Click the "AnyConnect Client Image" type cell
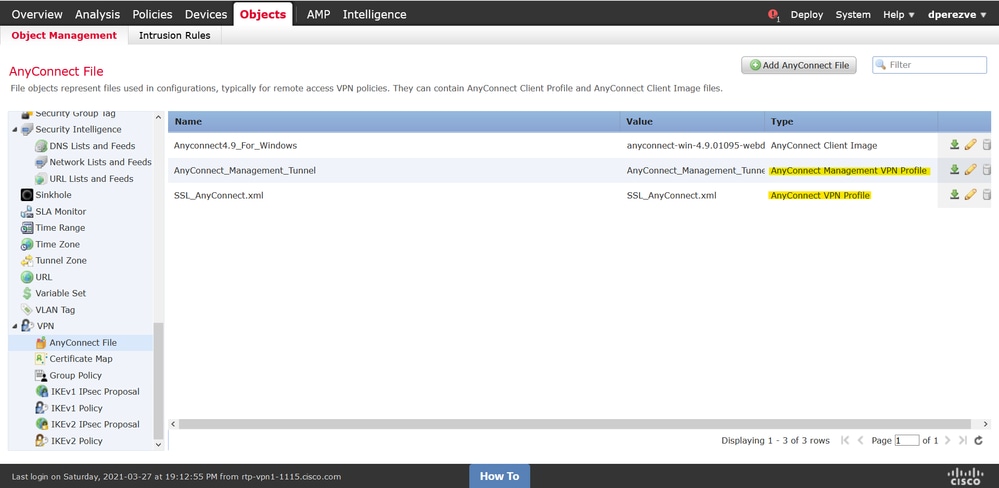 824,145
